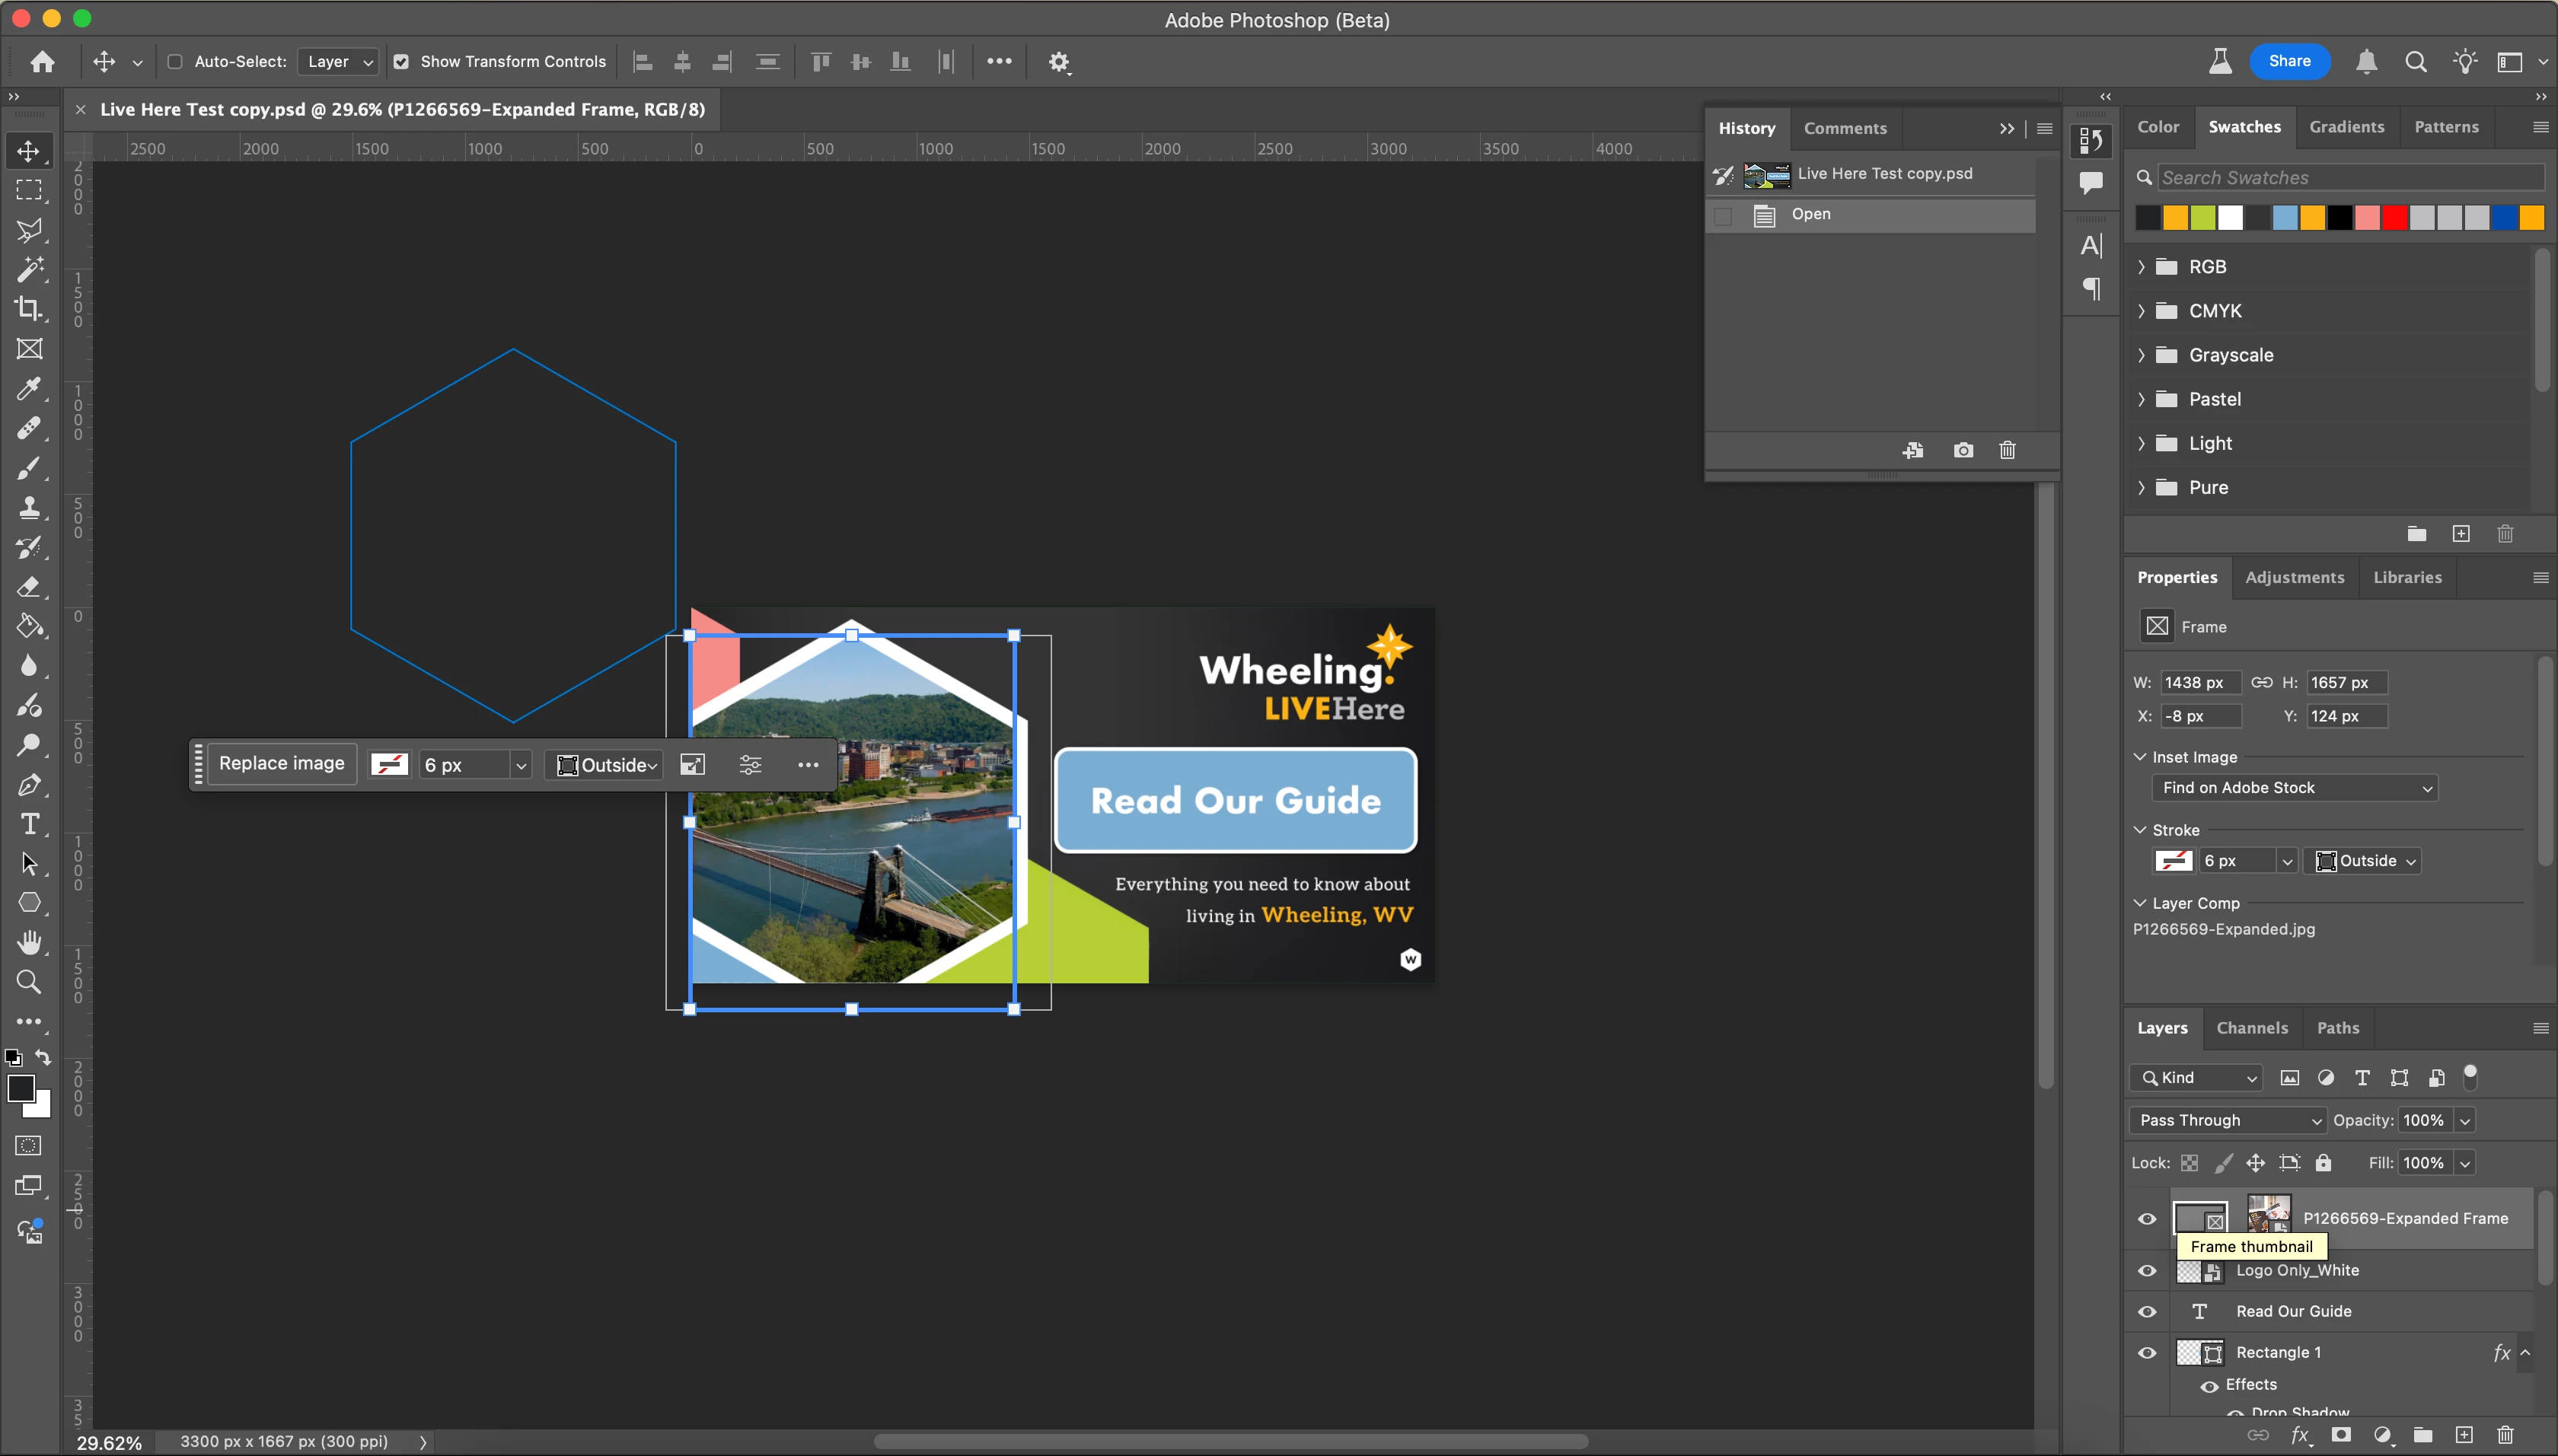Select the Zoom tool
The height and width of the screenshot is (1456, 2558).
29,982
